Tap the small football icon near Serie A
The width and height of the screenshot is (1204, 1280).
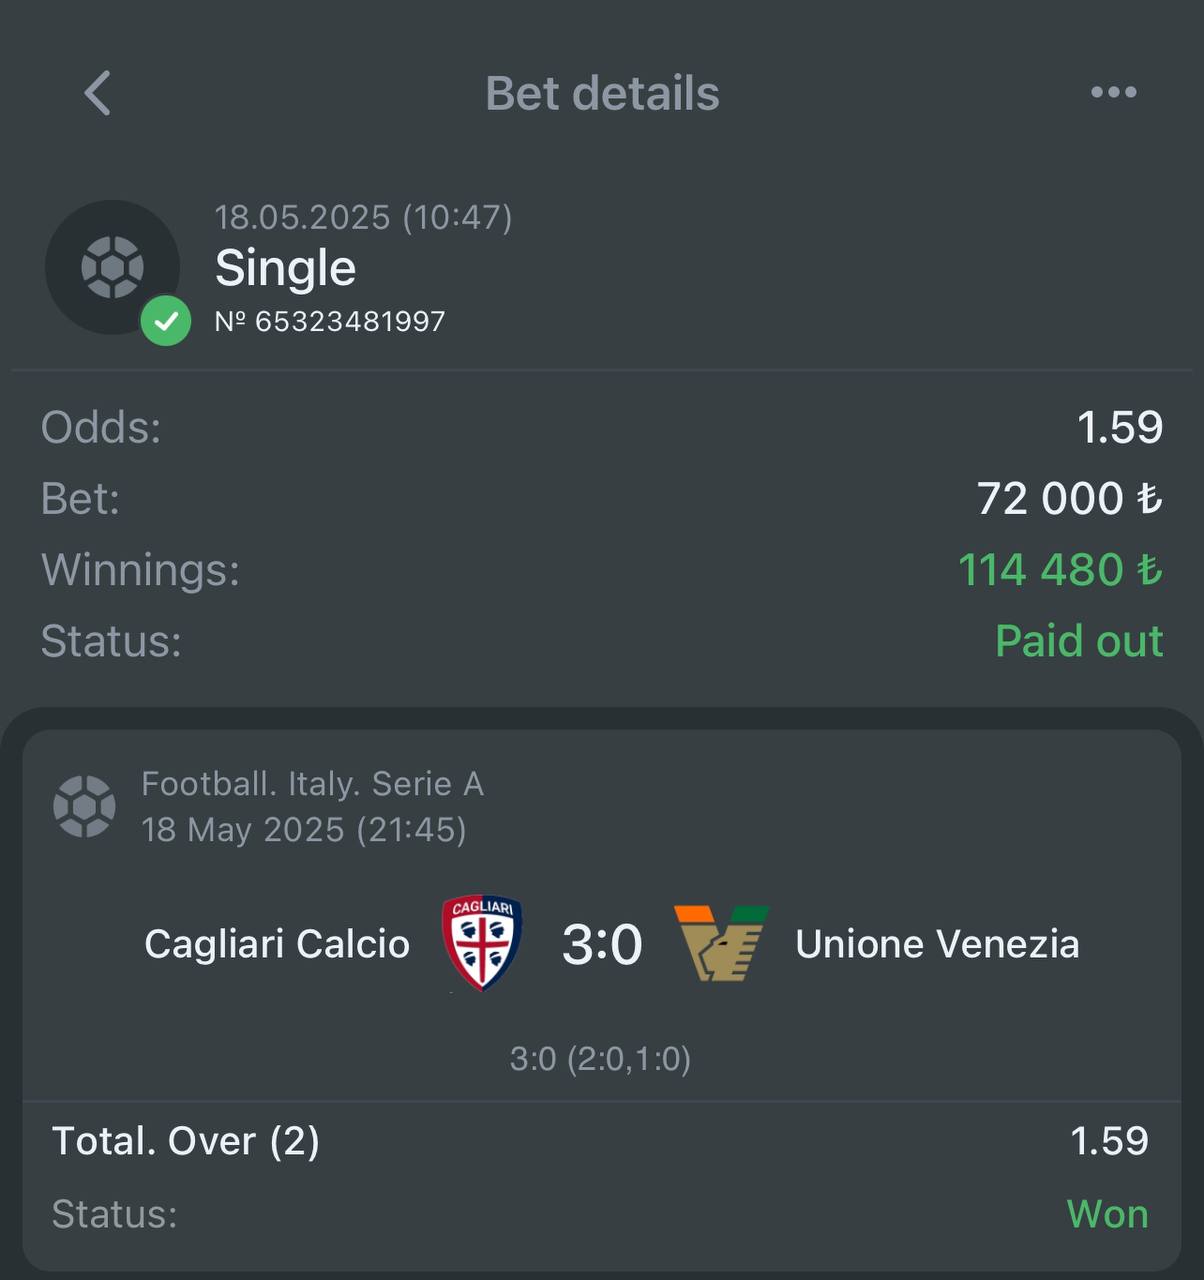tap(84, 806)
